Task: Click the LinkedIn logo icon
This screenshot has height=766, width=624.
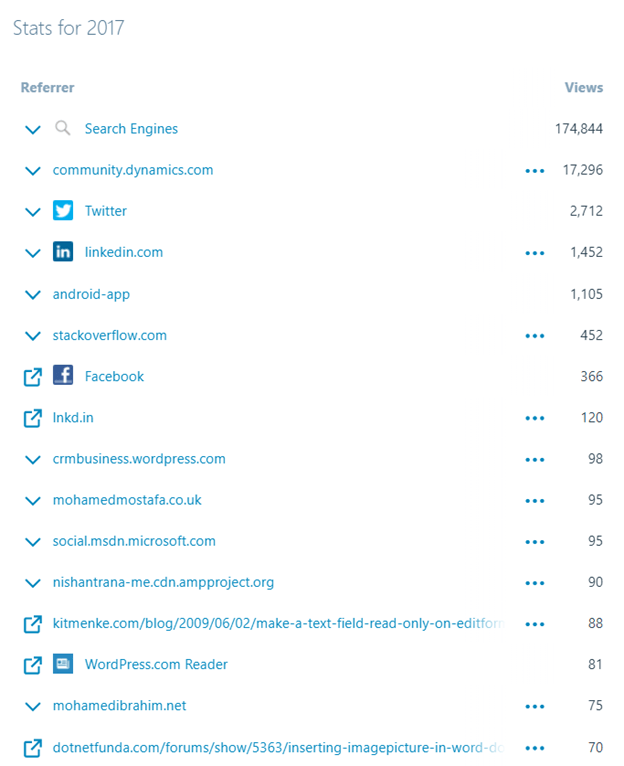Action: (63, 252)
